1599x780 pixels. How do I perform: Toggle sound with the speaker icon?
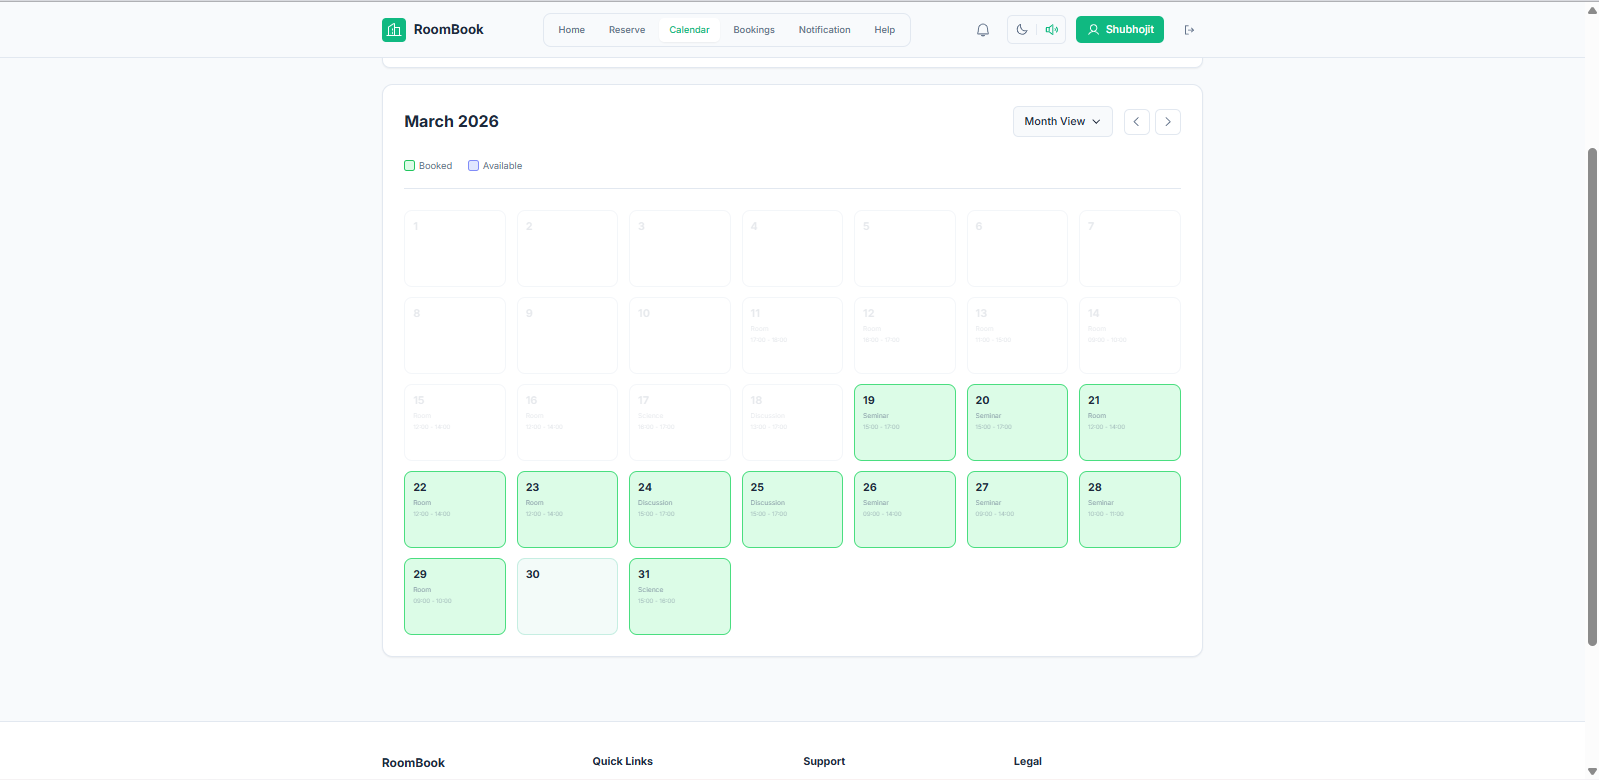(1051, 30)
